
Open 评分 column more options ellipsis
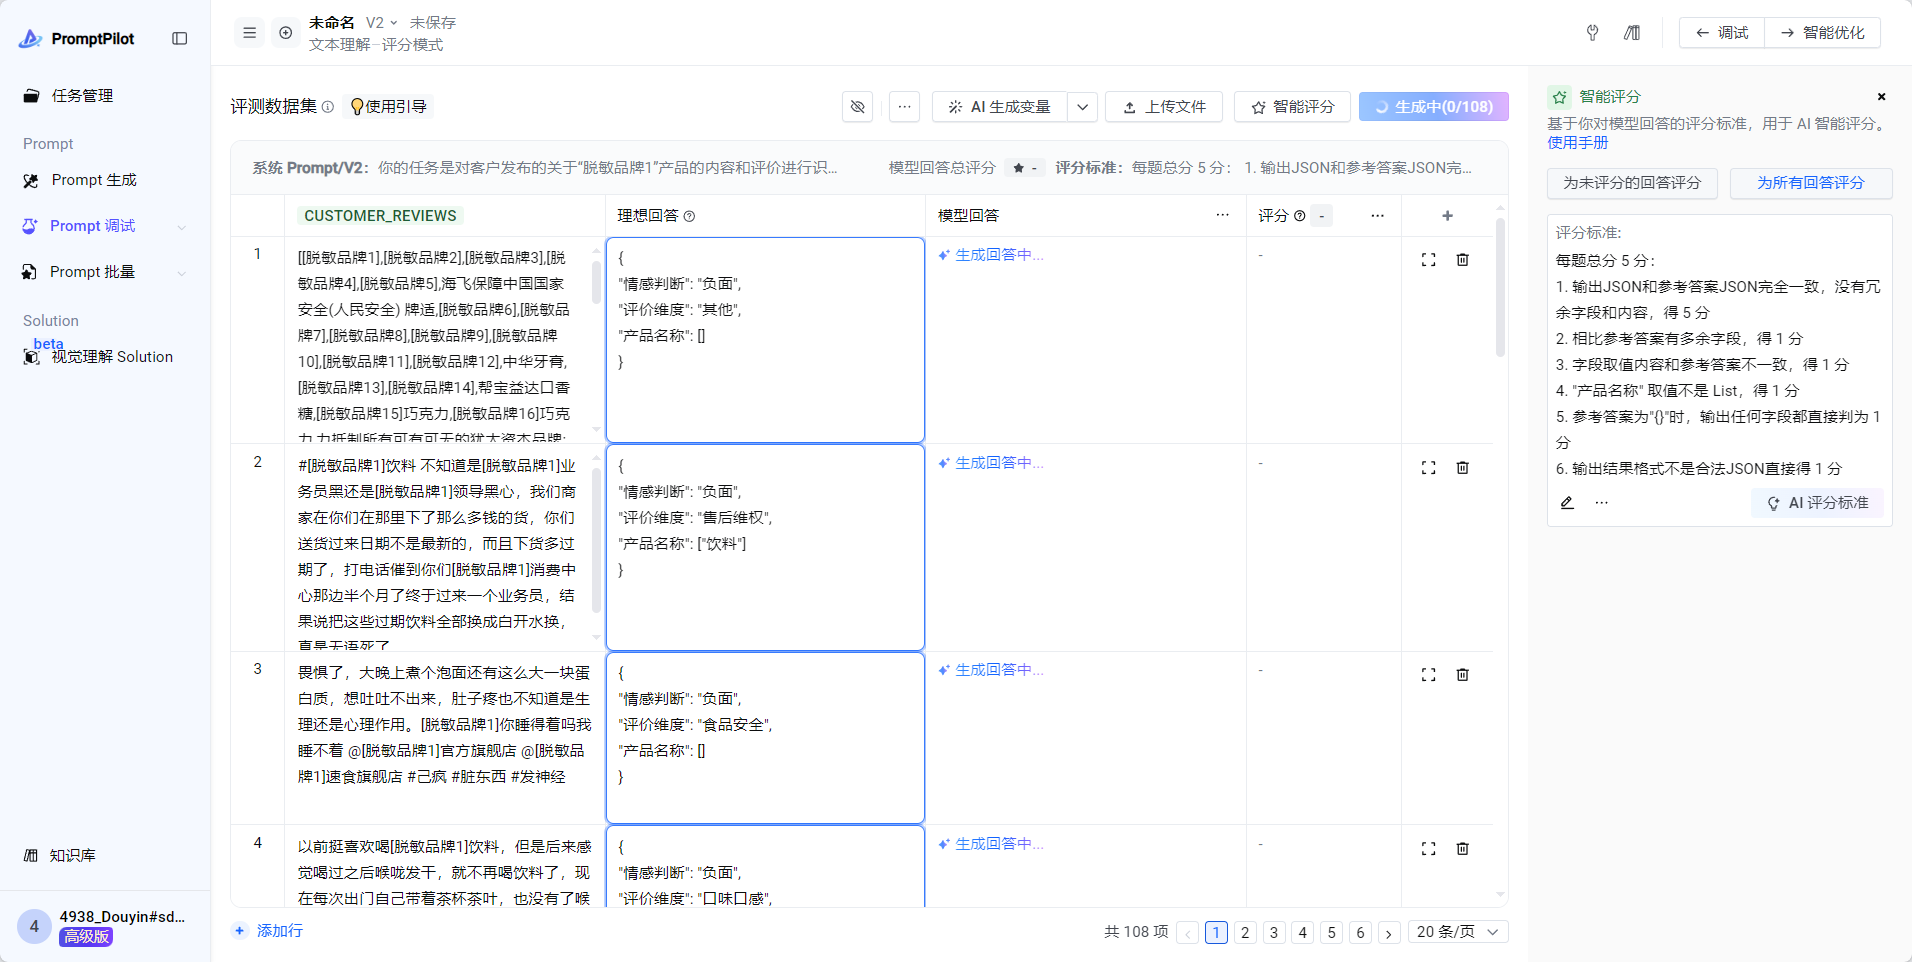point(1377,215)
